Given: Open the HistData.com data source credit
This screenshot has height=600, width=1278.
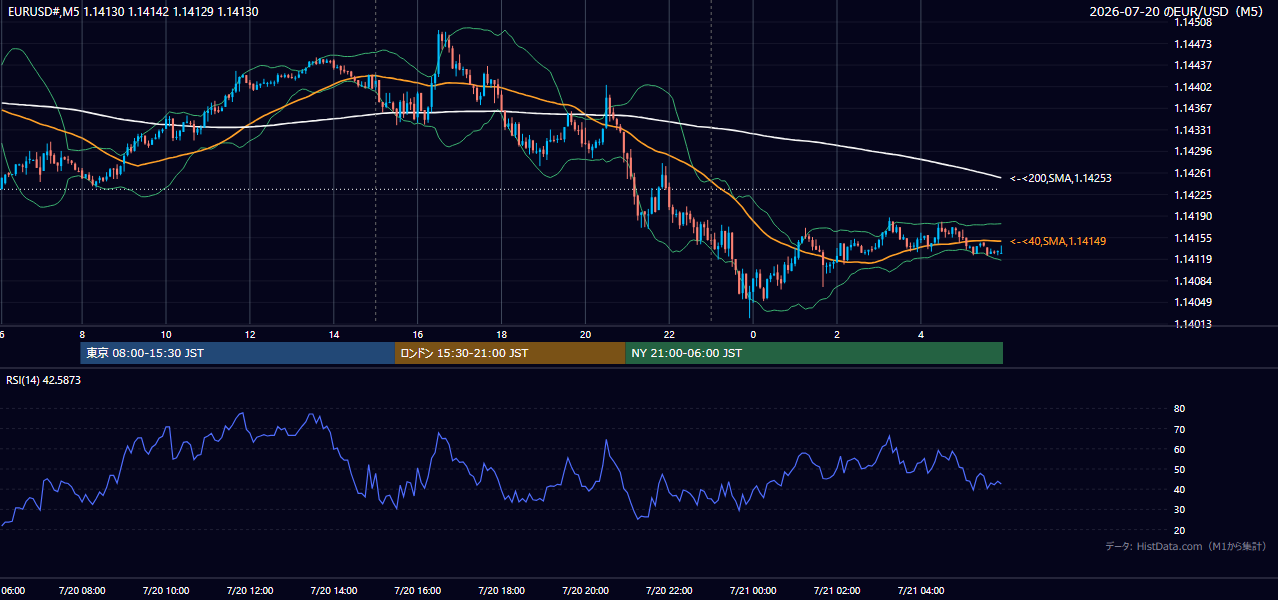Looking at the screenshot, I should coord(1185,546).
